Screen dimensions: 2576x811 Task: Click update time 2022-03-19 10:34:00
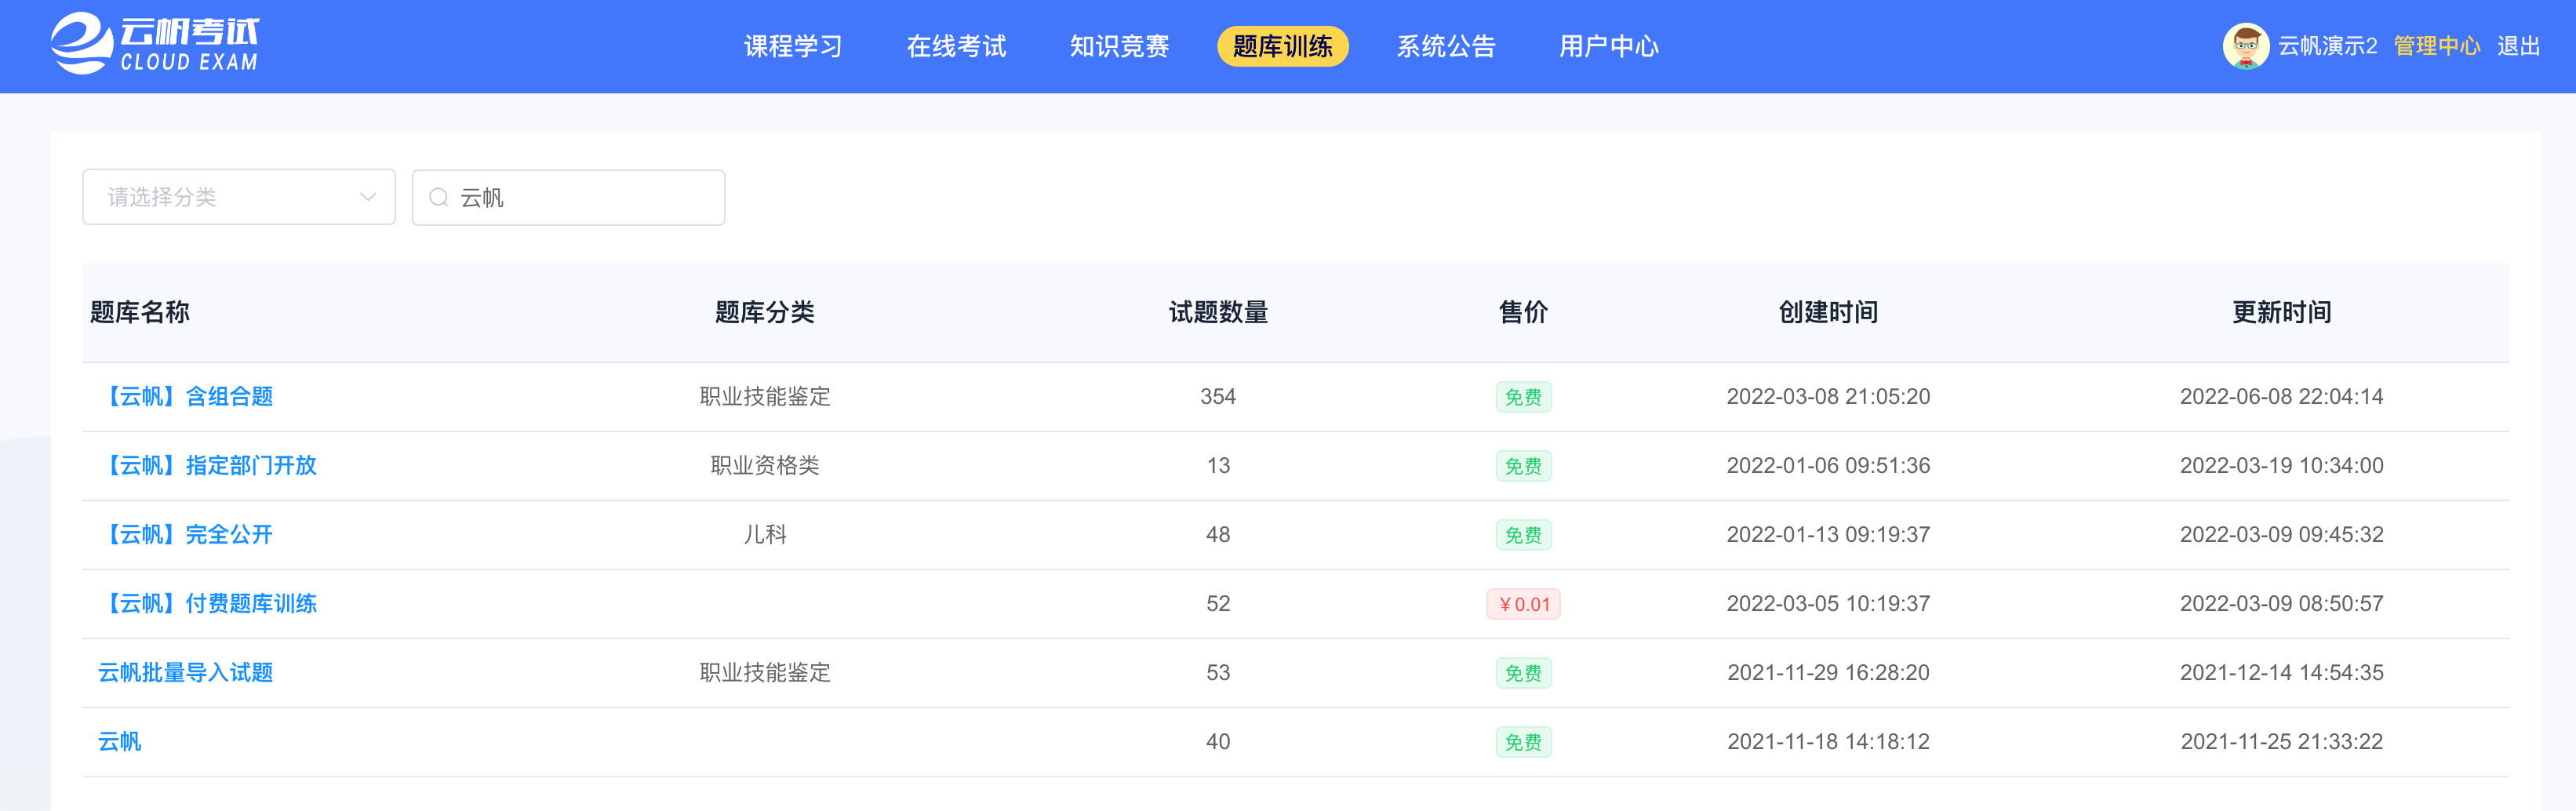pyautogui.click(x=2282, y=465)
